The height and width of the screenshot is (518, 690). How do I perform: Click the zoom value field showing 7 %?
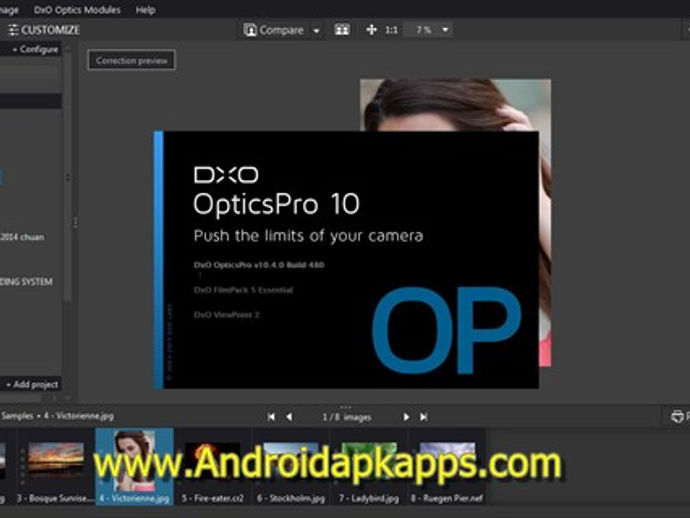coord(423,30)
